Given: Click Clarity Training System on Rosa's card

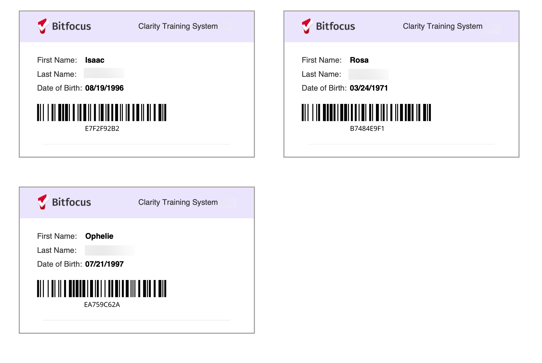Looking at the screenshot, I should pos(442,26).
